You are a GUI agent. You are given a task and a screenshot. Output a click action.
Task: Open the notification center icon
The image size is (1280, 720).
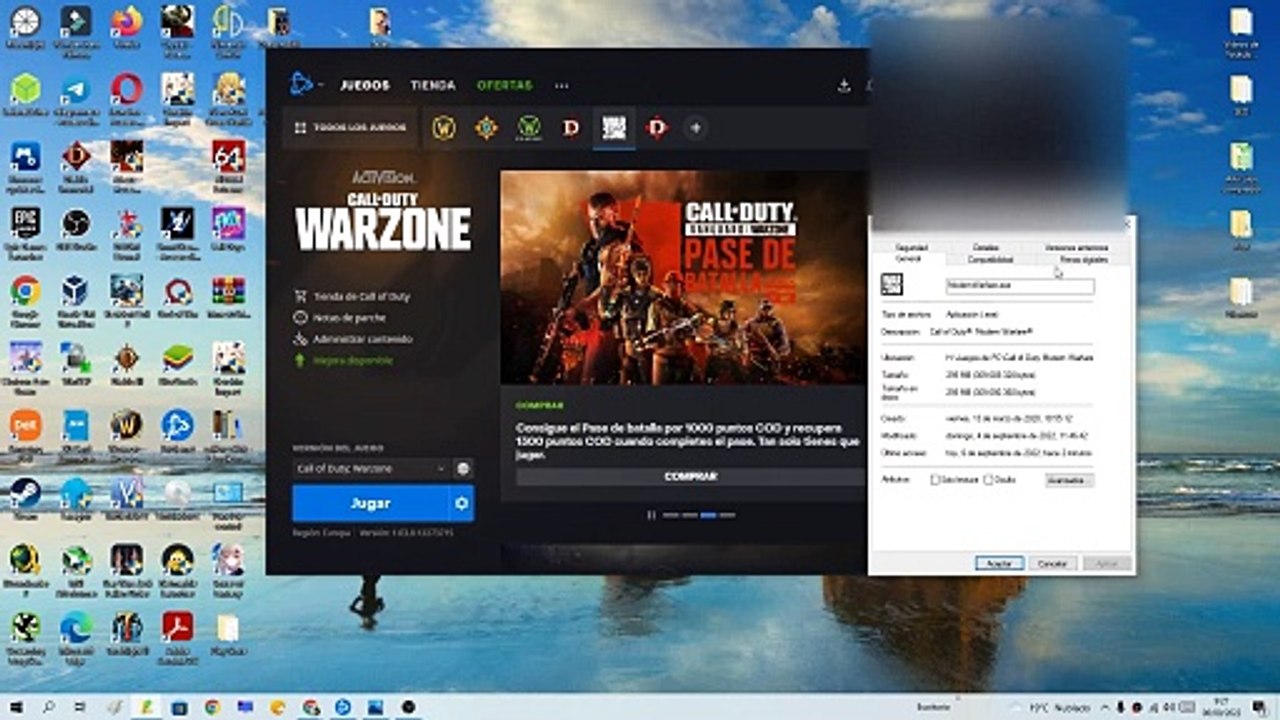(x=1258, y=707)
